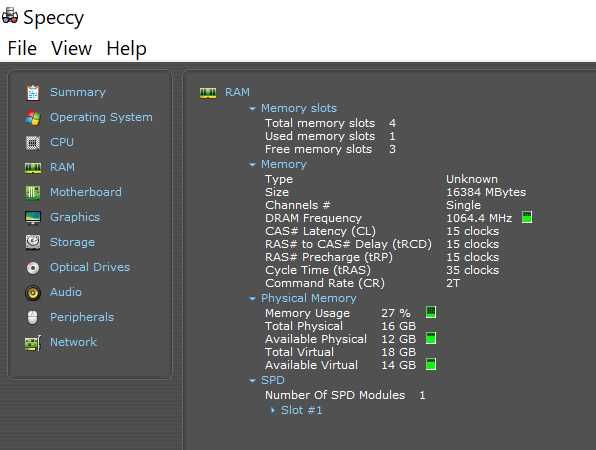Viewport: 596px width, 450px height.
Task: Click the Total Virtual label
Action: pyautogui.click(x=300, y=352)
